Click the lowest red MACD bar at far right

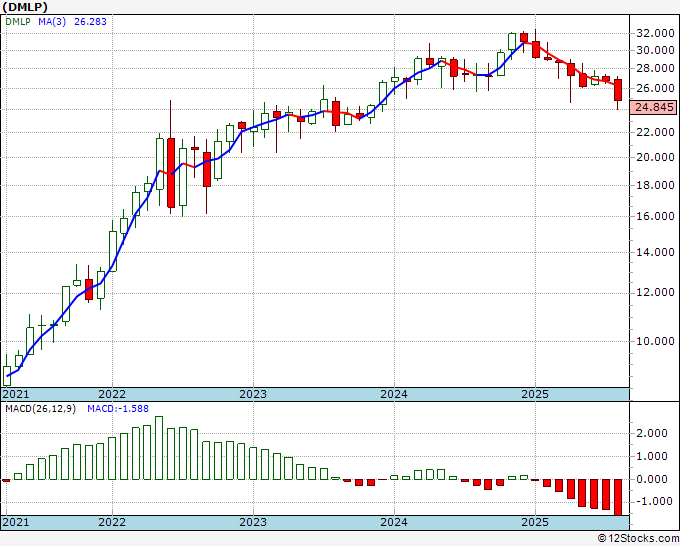click(618, 497)
